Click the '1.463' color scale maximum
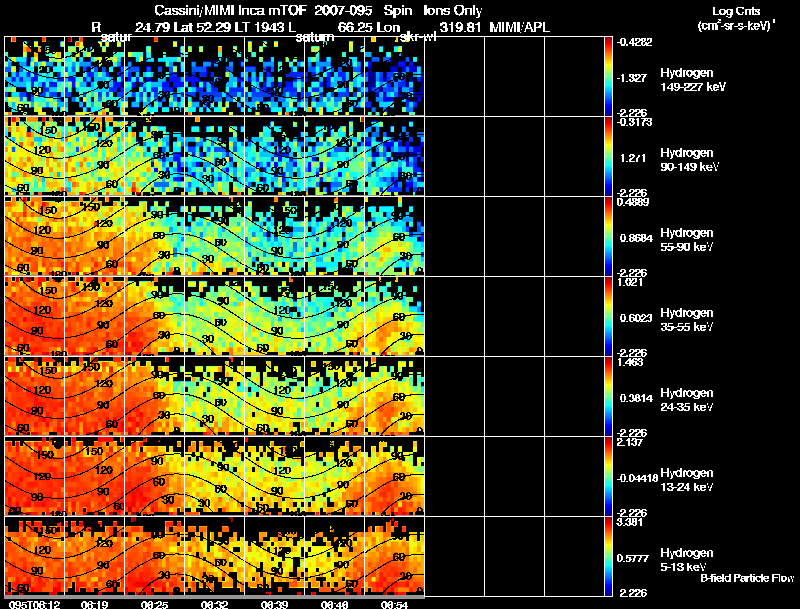Image resolution: width=800 pixels, height=609 pixels. pyautogui.click(x=630, y=363)
